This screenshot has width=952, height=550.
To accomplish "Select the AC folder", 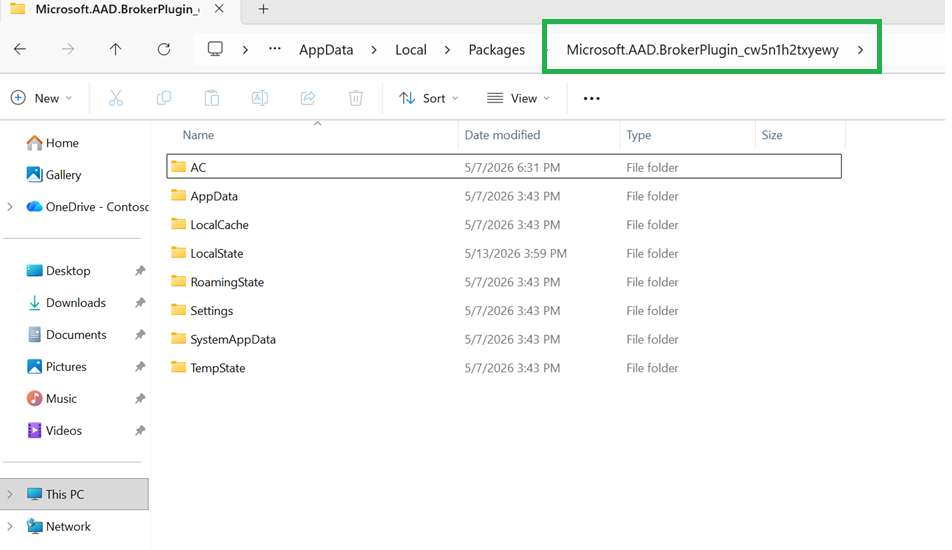I will point(504,167).
